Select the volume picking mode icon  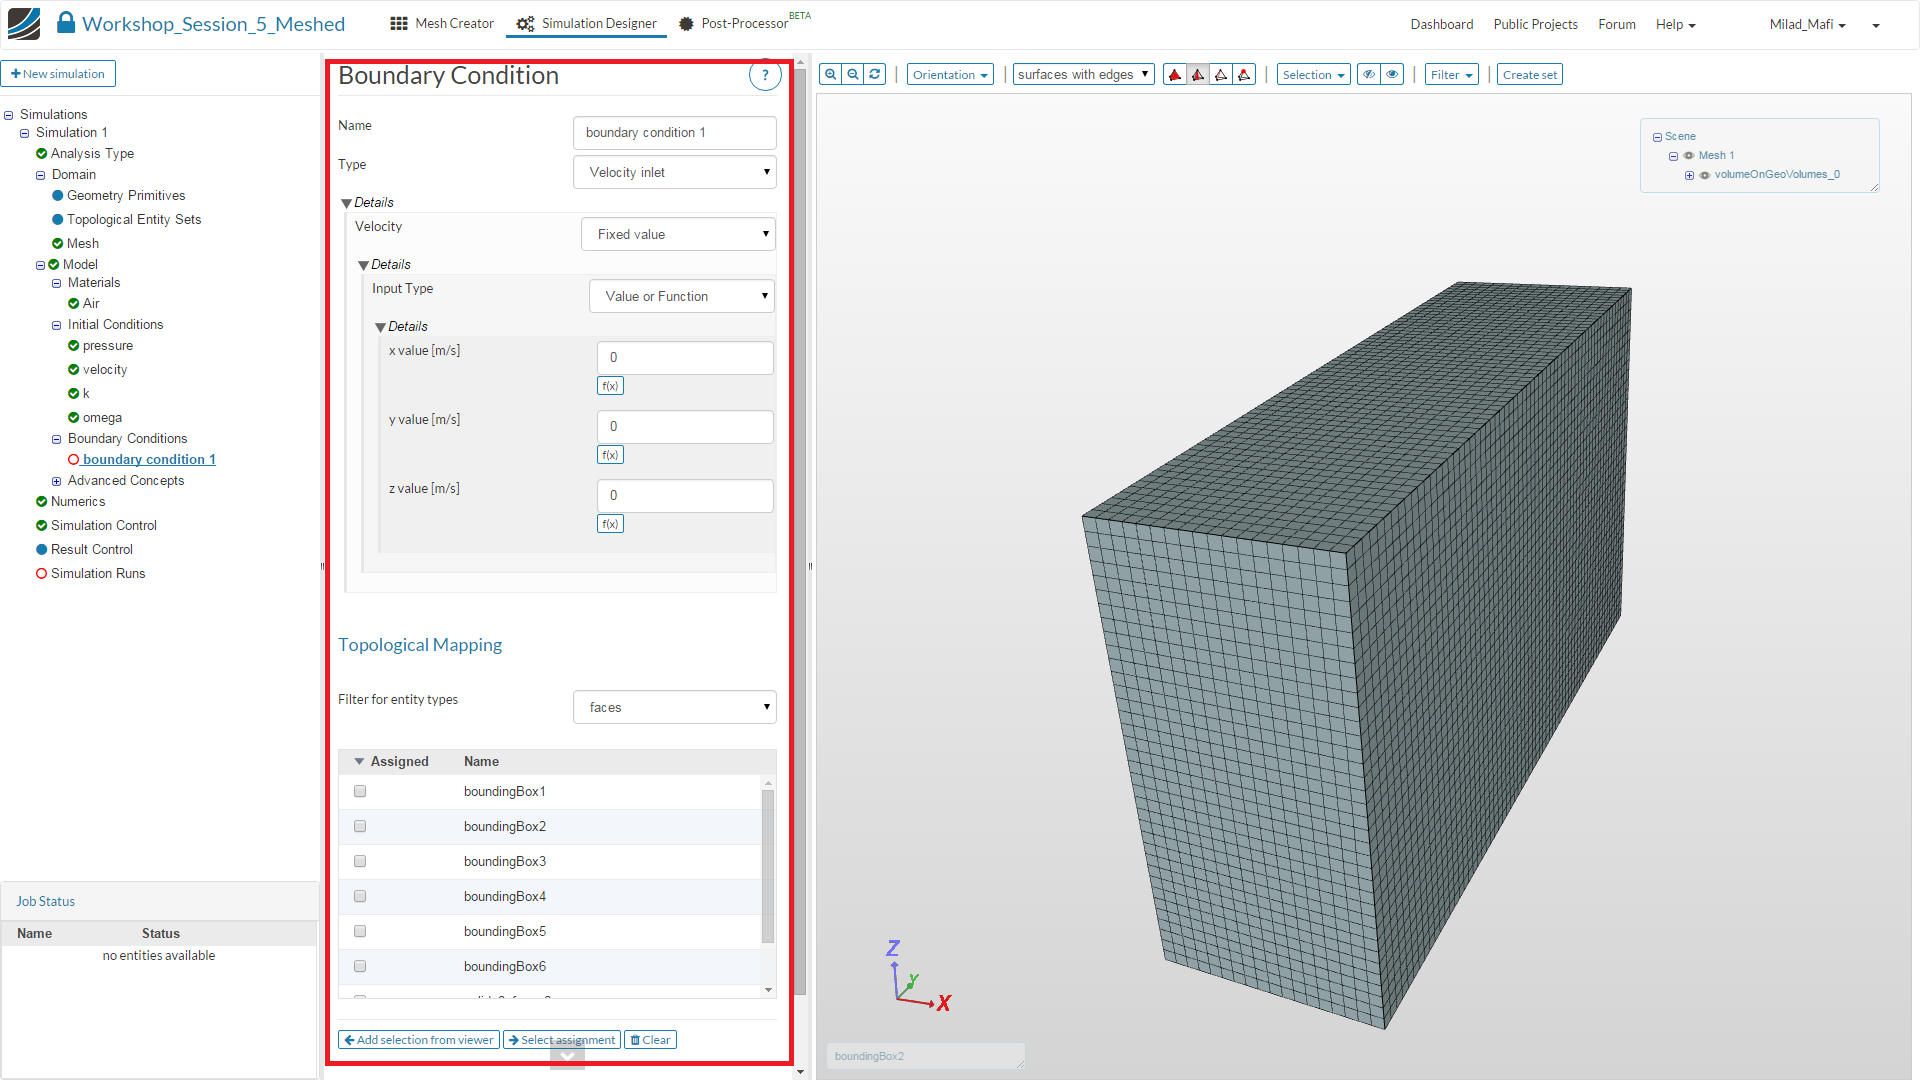click(x=1175, y=74)
